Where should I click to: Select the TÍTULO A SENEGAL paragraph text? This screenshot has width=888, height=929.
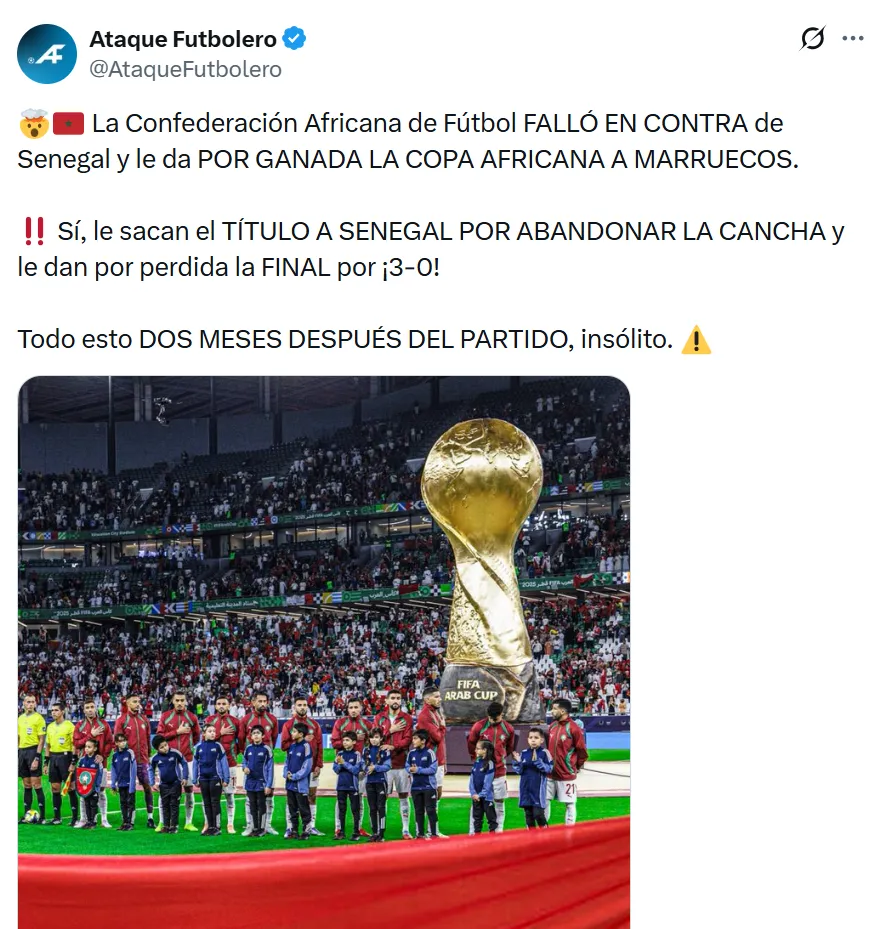[x=431, y=249]
